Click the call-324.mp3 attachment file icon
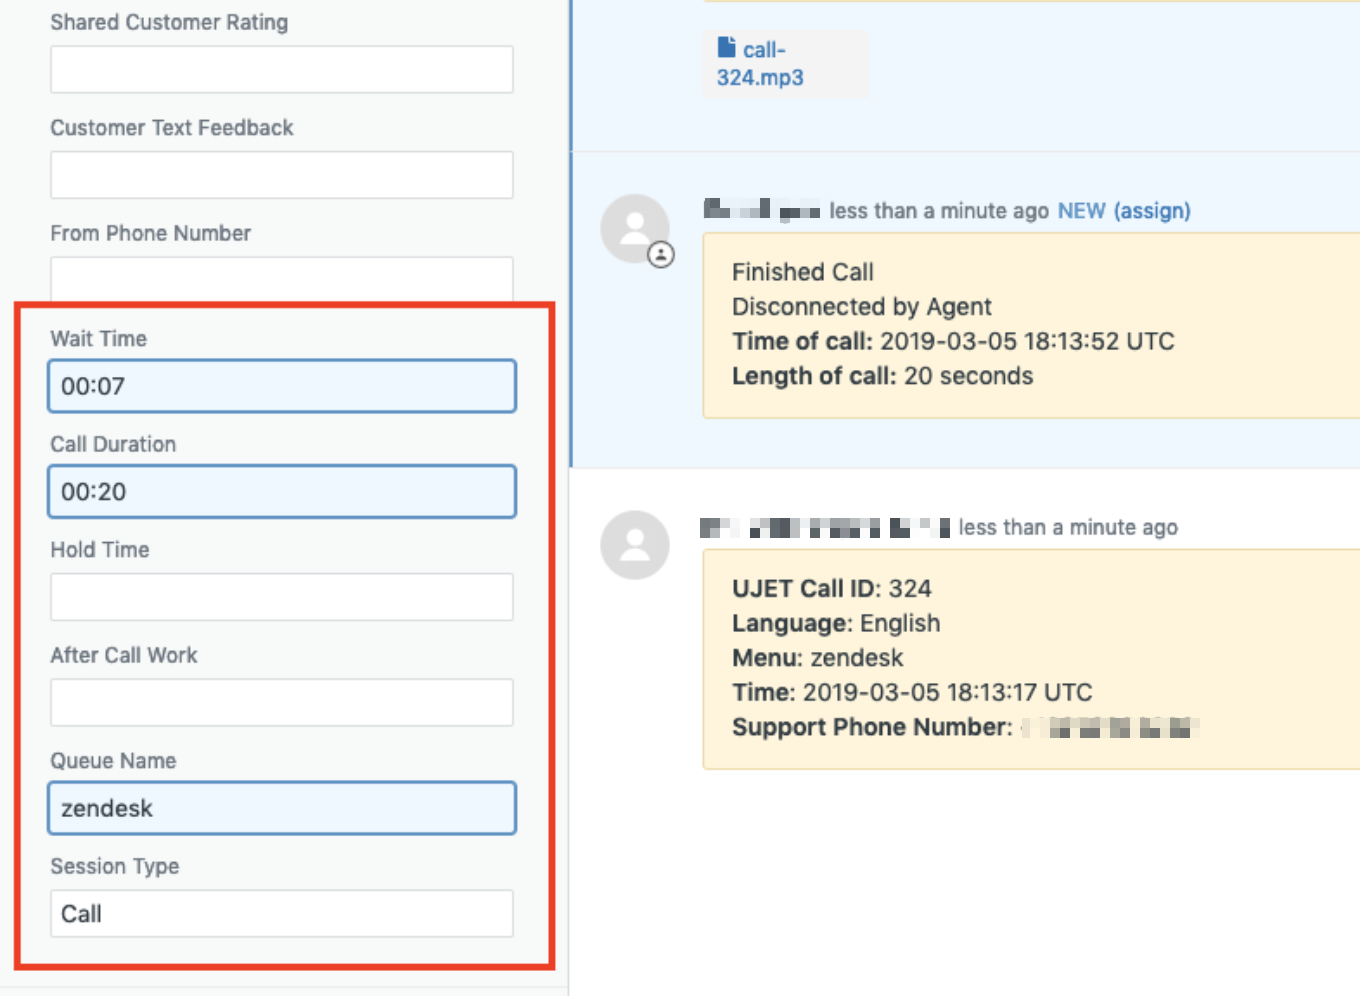Image resolution: width=1360 pixels, height=996 pixels. [728, 48]
